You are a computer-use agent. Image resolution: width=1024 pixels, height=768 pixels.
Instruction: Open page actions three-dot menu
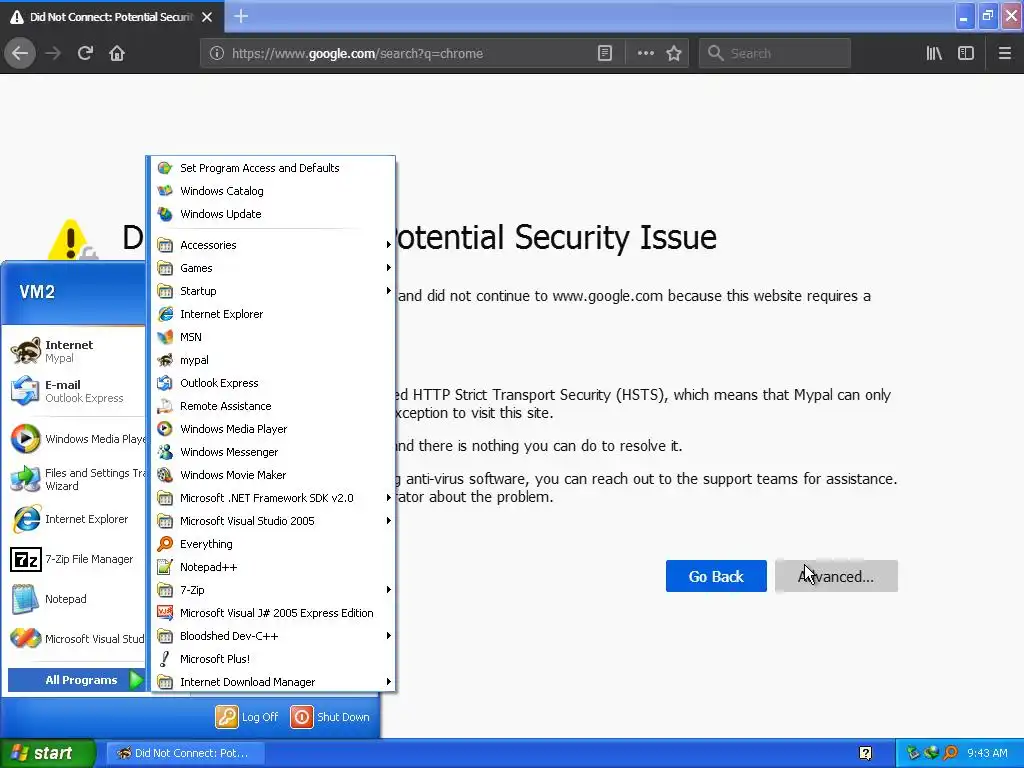tap(645, 54)
